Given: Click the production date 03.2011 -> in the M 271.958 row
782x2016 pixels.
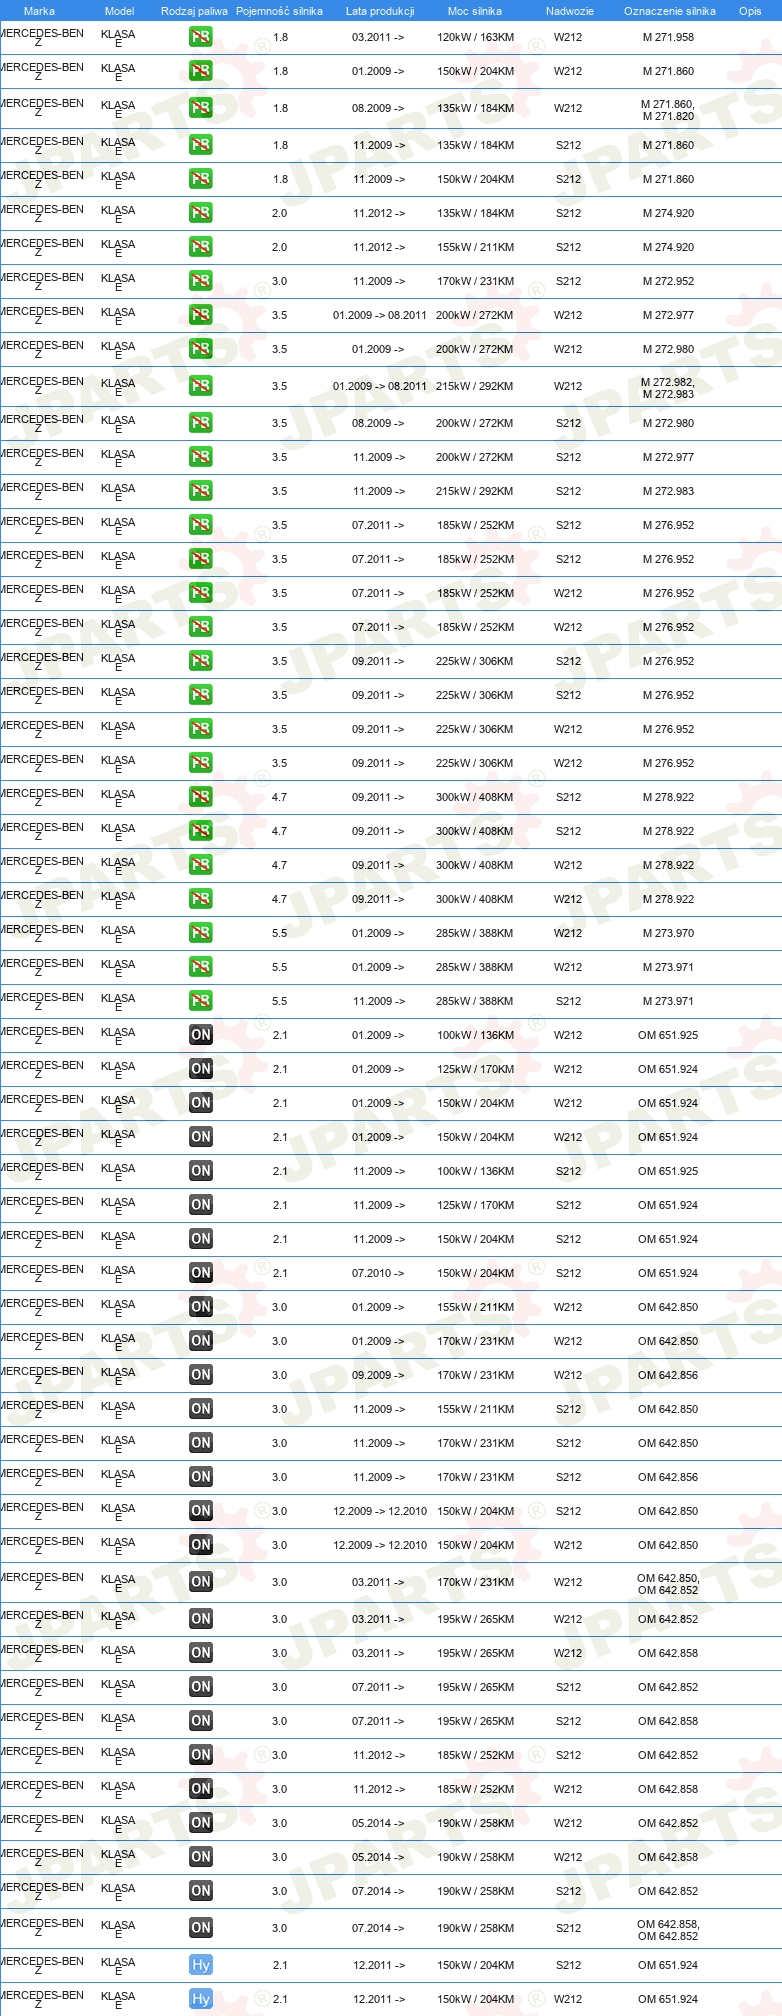Looking at the screenshot, I should coord(378,37).
